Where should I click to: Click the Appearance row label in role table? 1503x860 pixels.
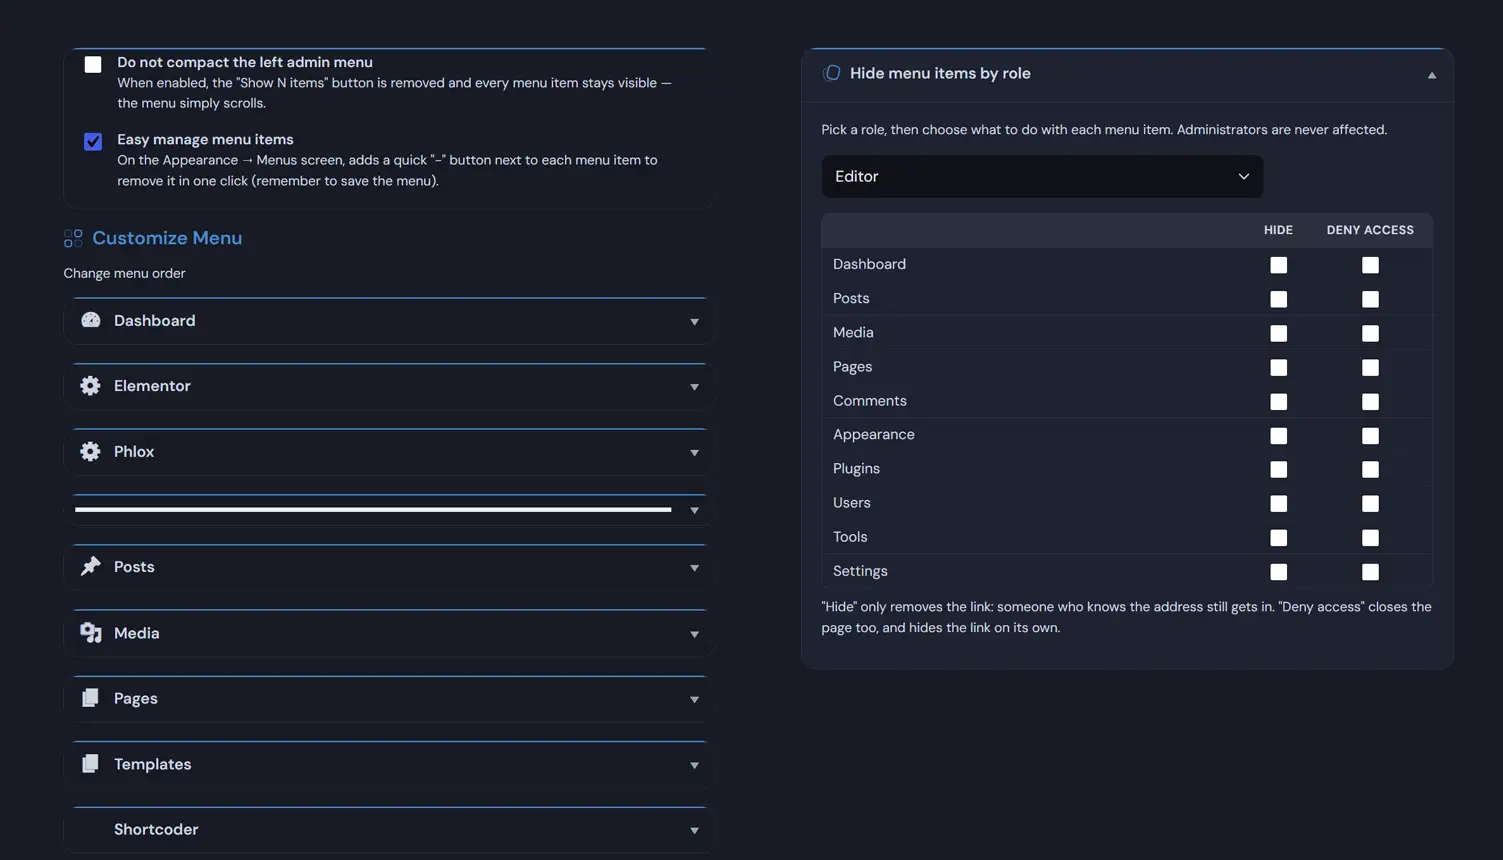click(x=874, y=435)
